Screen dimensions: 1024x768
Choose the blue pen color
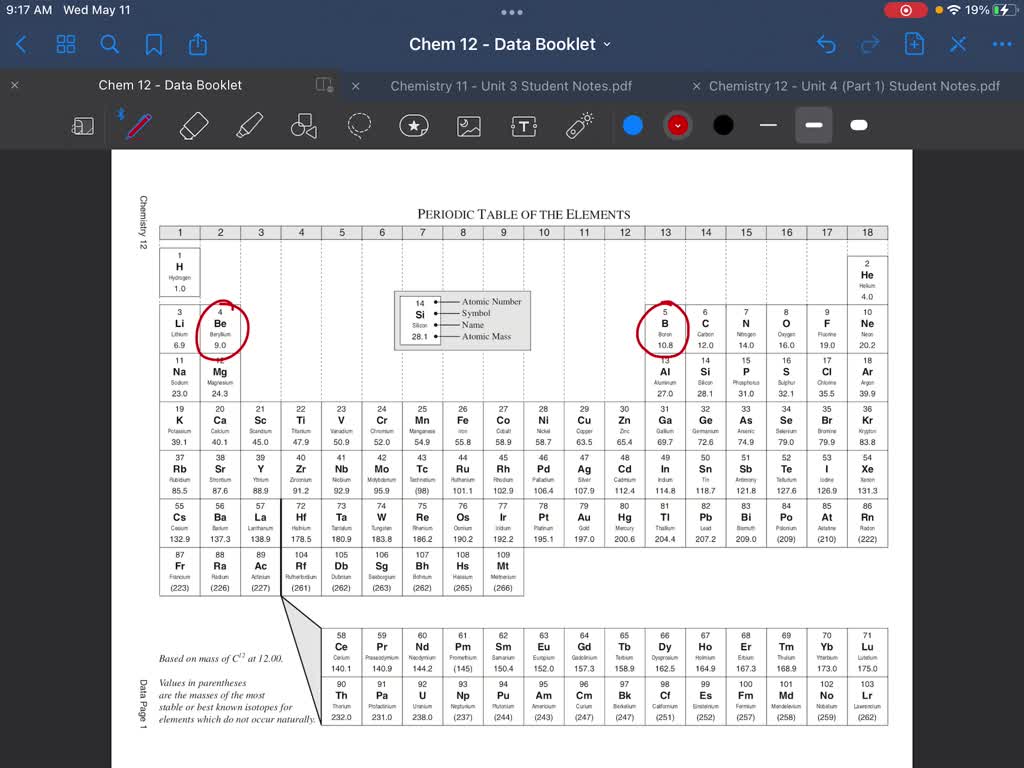tap(633, 125)
